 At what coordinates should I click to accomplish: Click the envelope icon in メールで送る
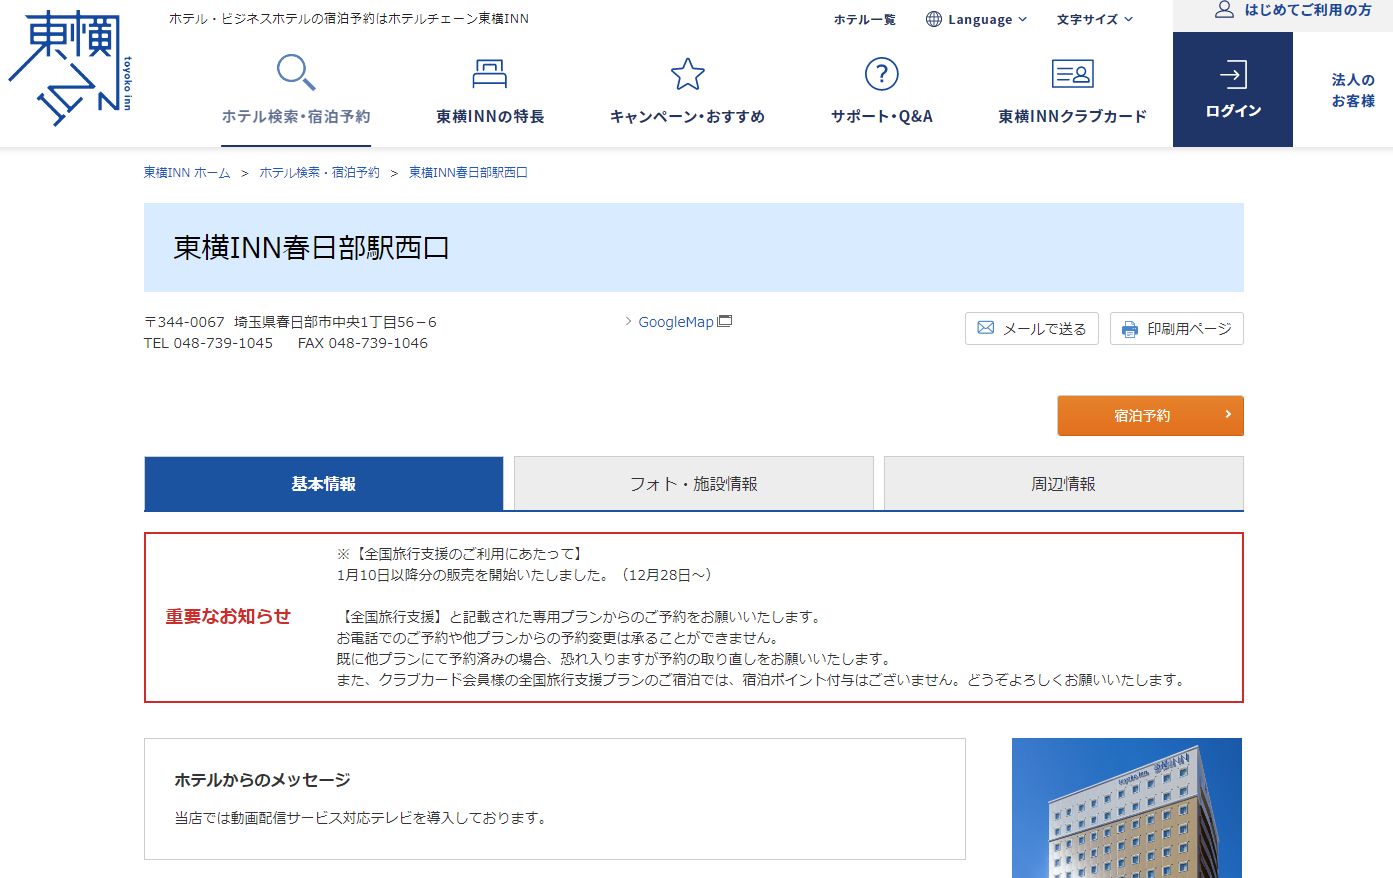point(985,328)
